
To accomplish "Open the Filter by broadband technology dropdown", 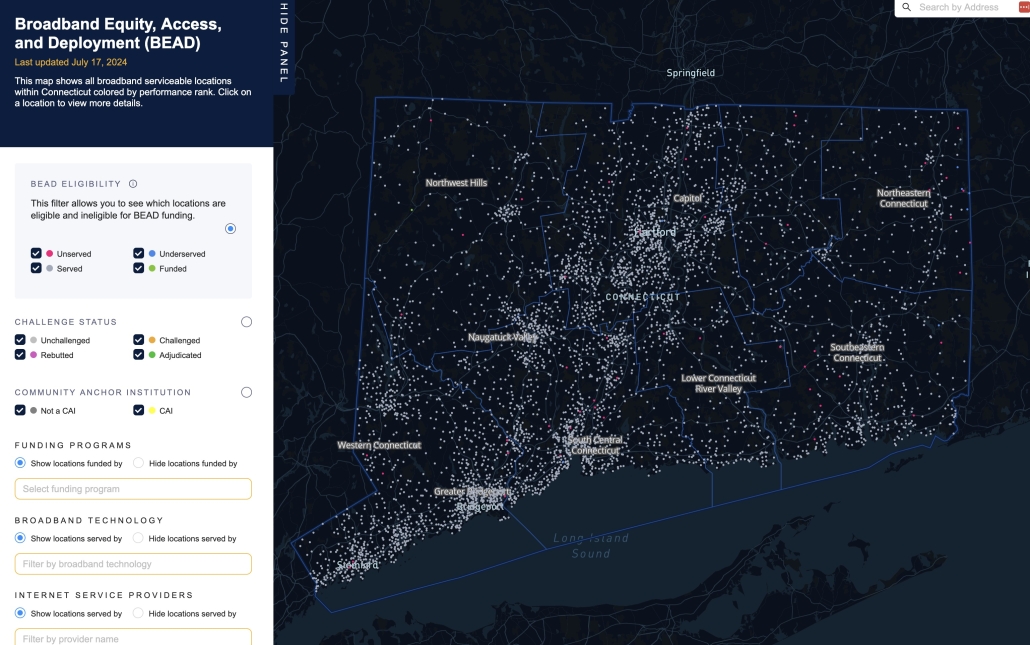I will pos(133,564).
